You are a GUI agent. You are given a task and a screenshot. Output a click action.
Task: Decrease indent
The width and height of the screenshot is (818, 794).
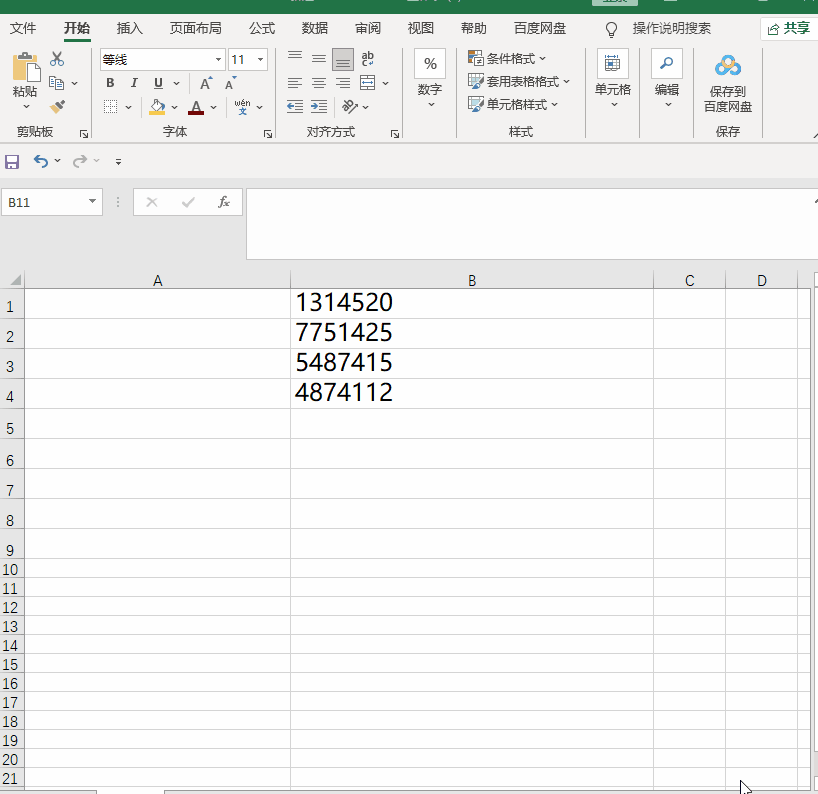point(295,107)
